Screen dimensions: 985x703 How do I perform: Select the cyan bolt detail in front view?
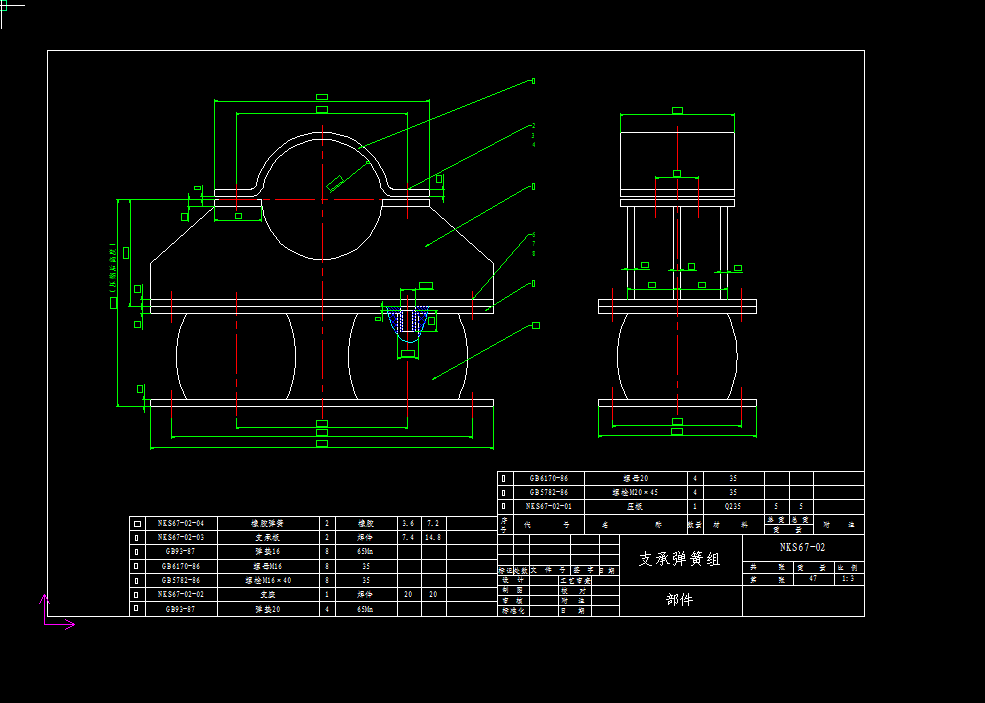pyautogui.click(x=409, y=322)
